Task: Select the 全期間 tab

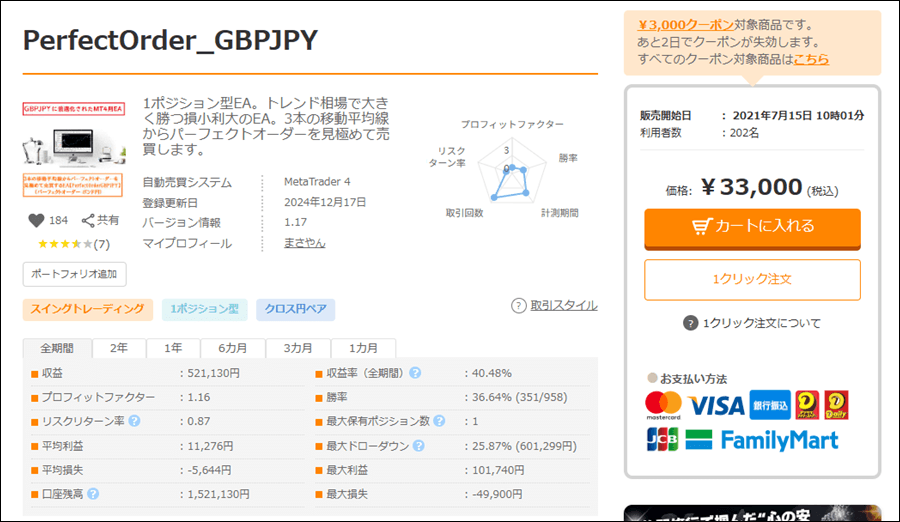Action: [x=57, y=348]
